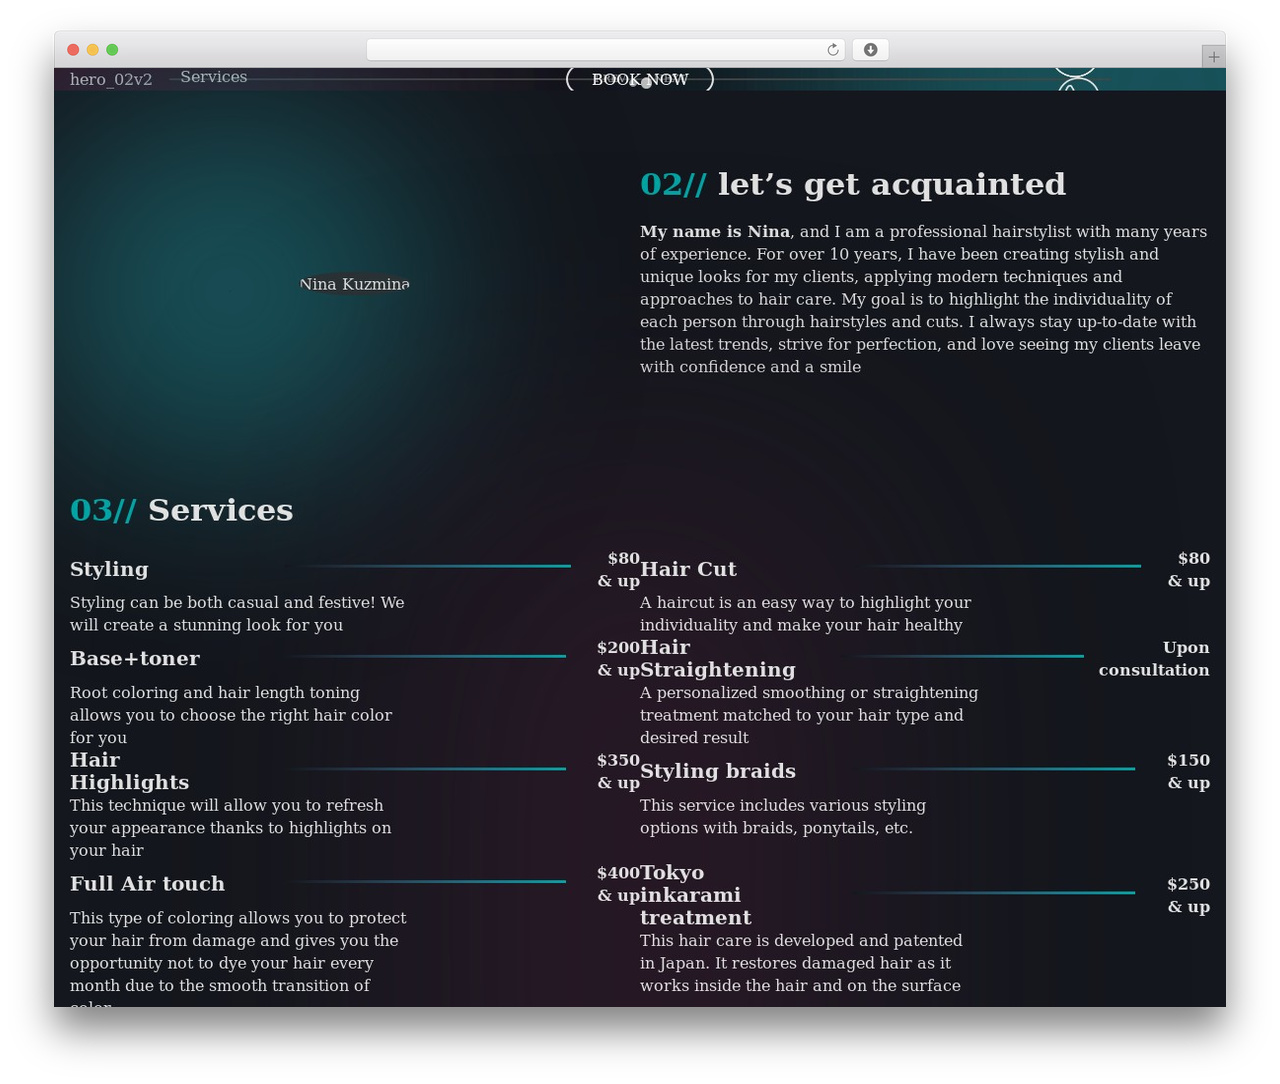Click the $150 & up price

[1188, 771]
